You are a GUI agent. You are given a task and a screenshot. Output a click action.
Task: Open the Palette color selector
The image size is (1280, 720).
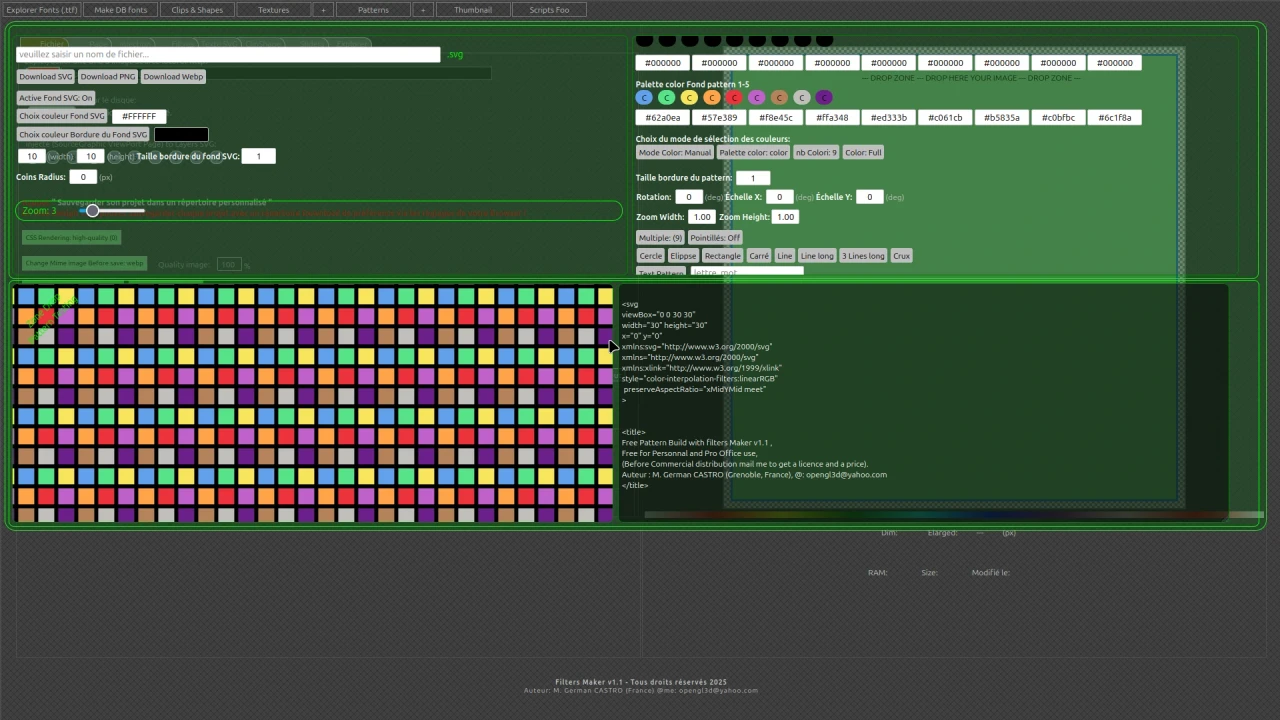coord(753,152)
